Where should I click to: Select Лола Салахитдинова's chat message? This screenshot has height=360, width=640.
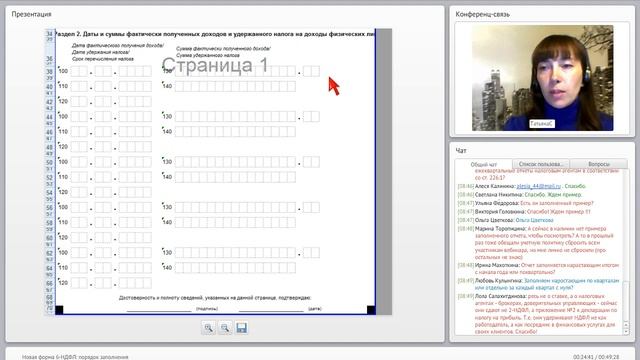click(x=538, y=314)
